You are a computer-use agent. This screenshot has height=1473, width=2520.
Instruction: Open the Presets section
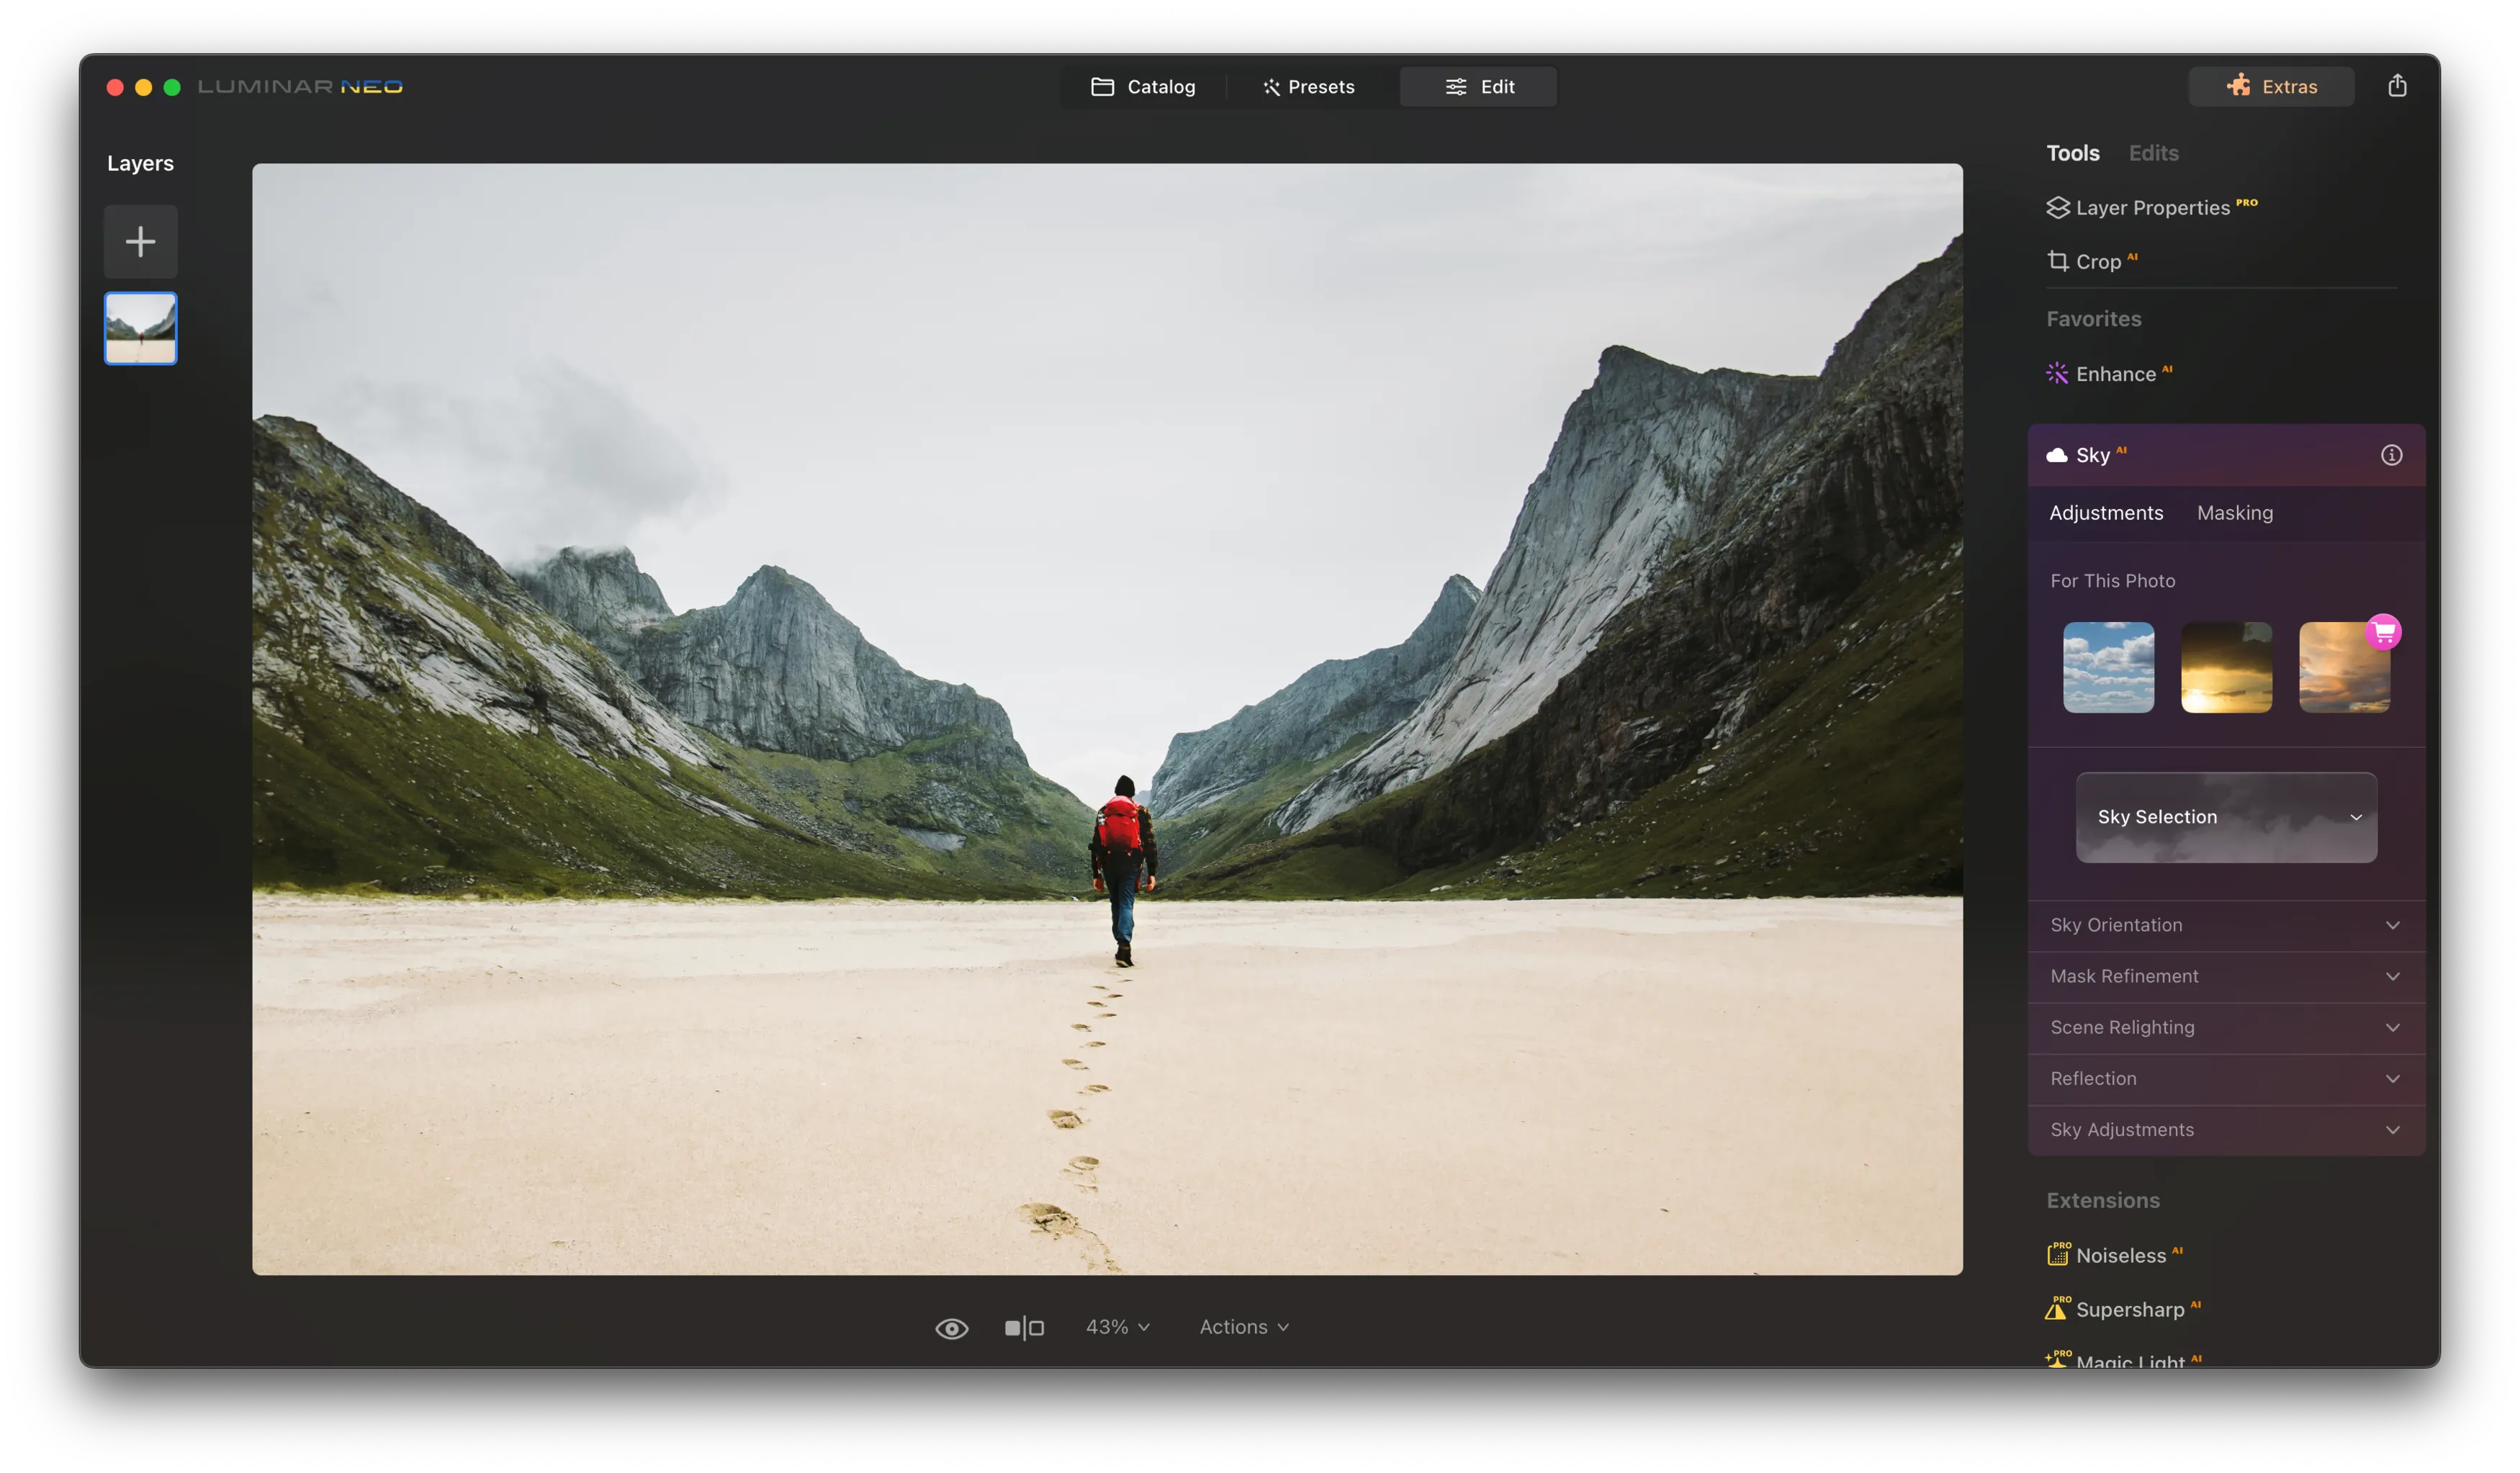(1308, 86)
